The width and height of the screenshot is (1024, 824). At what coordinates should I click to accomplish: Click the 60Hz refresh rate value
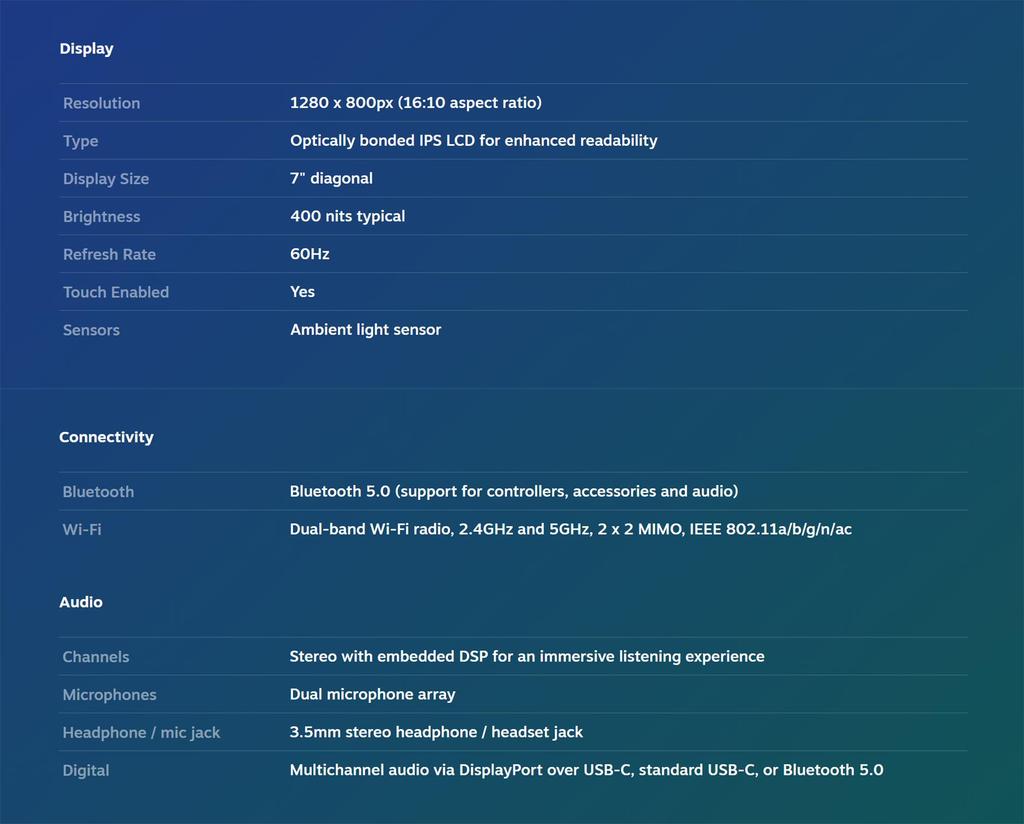(x=309, y=255)
